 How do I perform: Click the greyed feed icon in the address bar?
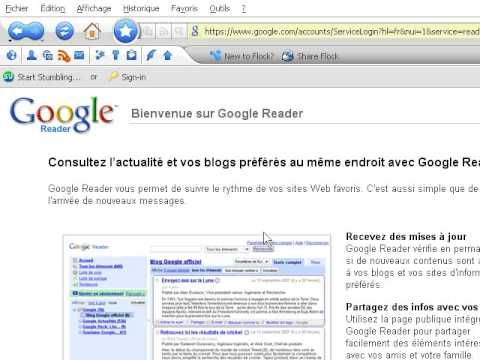tap(164, 32)
